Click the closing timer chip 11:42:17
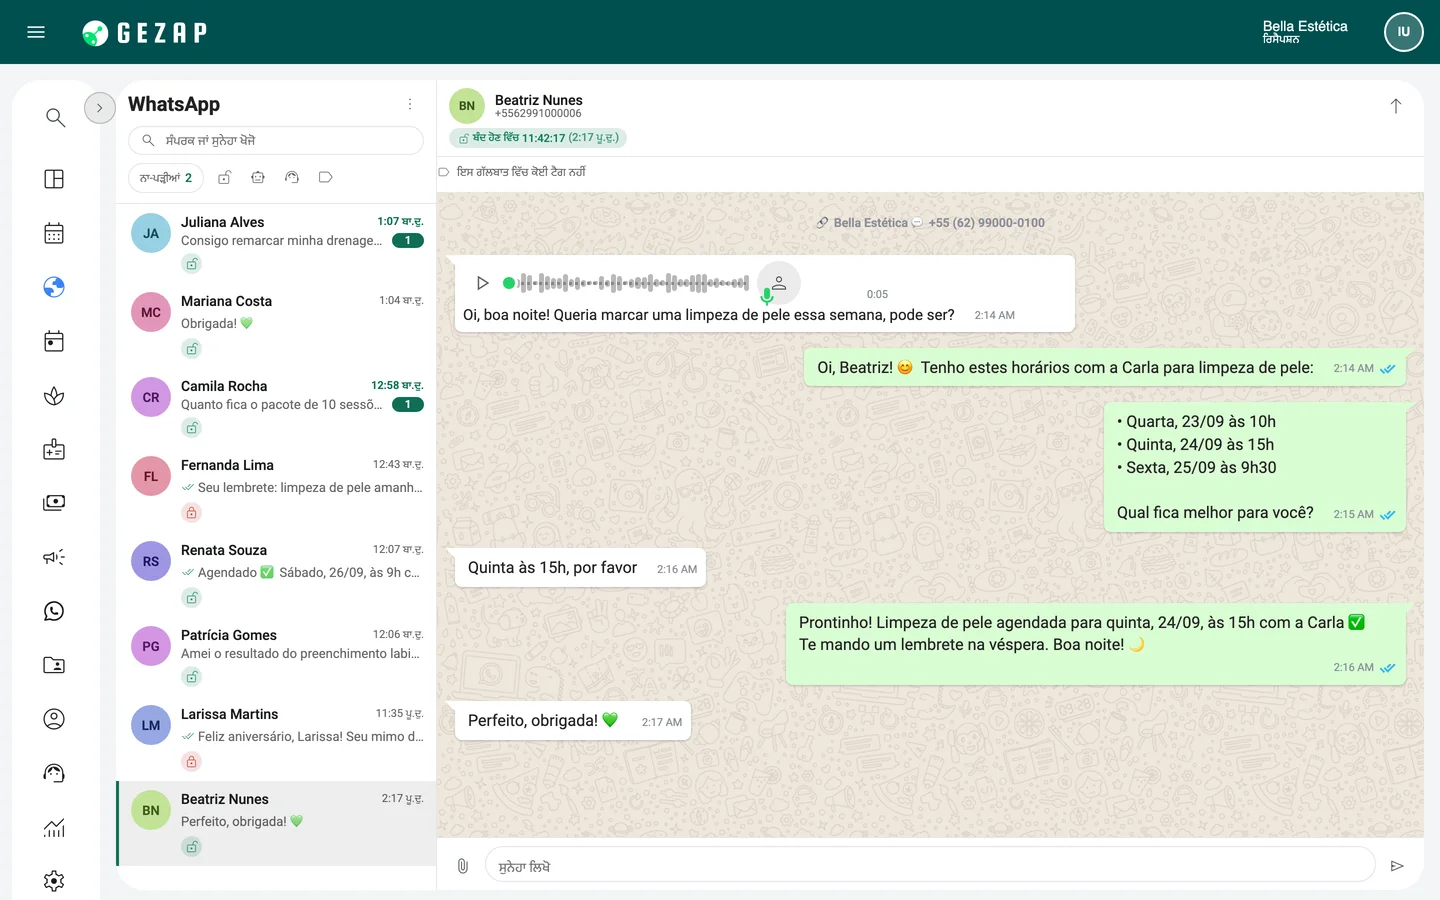Screen dimensions: 1440x900 click(x=538, y=138)
